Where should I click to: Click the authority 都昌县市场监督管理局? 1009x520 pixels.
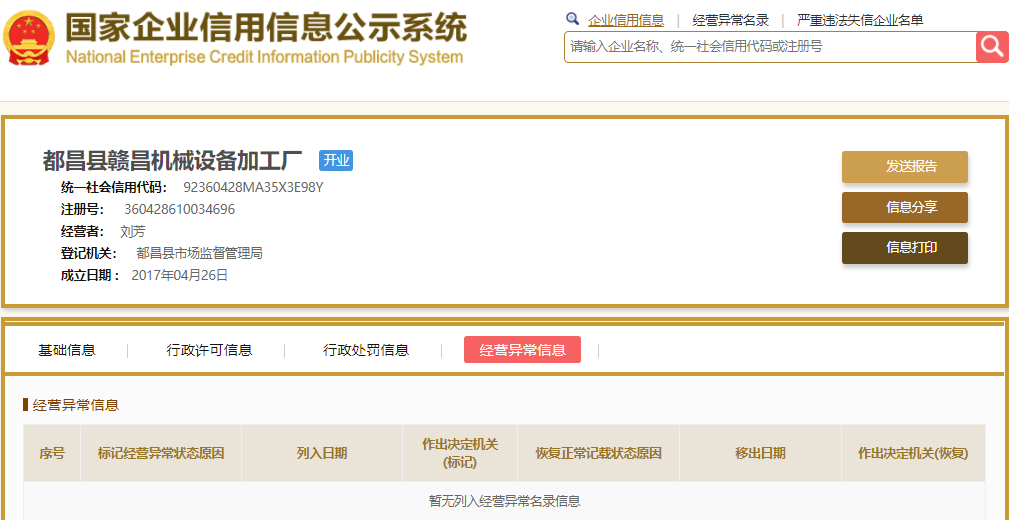[199, 254]
